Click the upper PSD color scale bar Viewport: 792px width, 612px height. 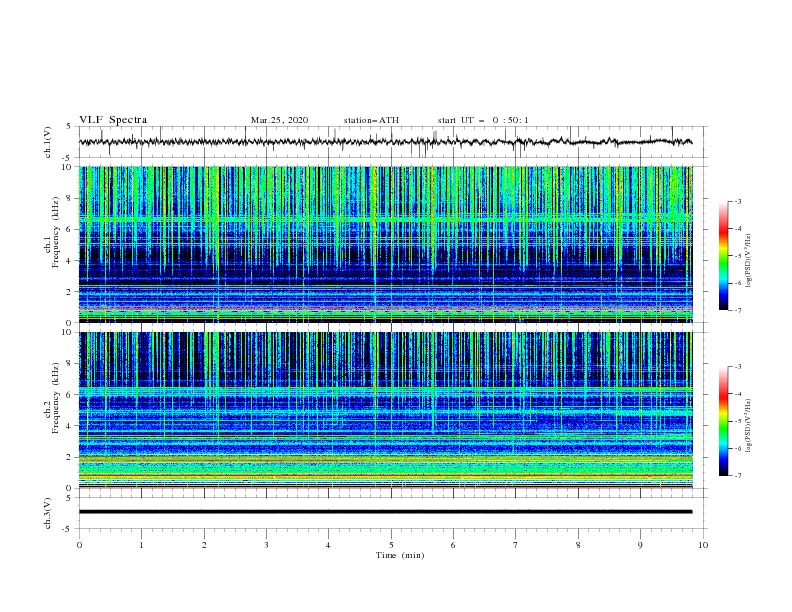(723, 256)
